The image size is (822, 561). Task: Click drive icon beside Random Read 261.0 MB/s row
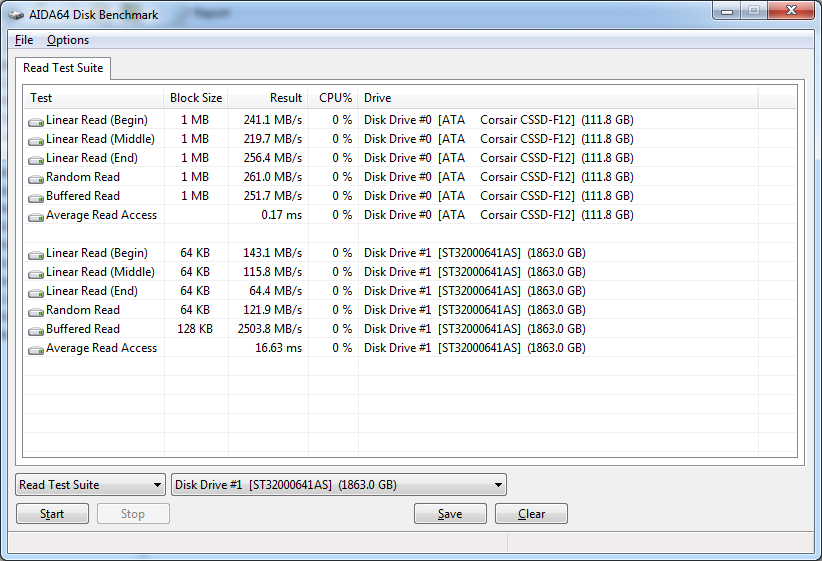coord(36,179)
